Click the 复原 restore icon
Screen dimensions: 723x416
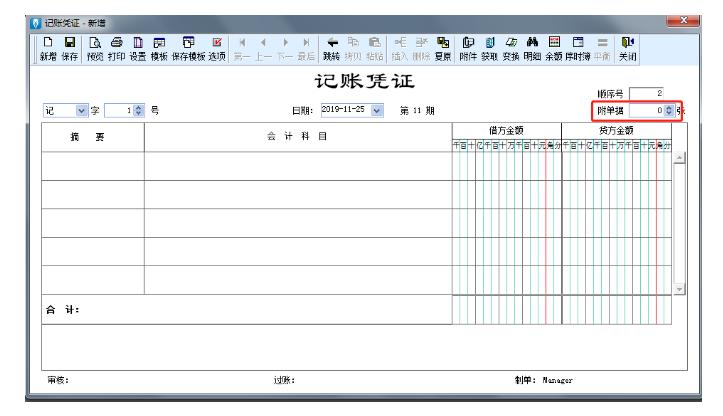443,48
